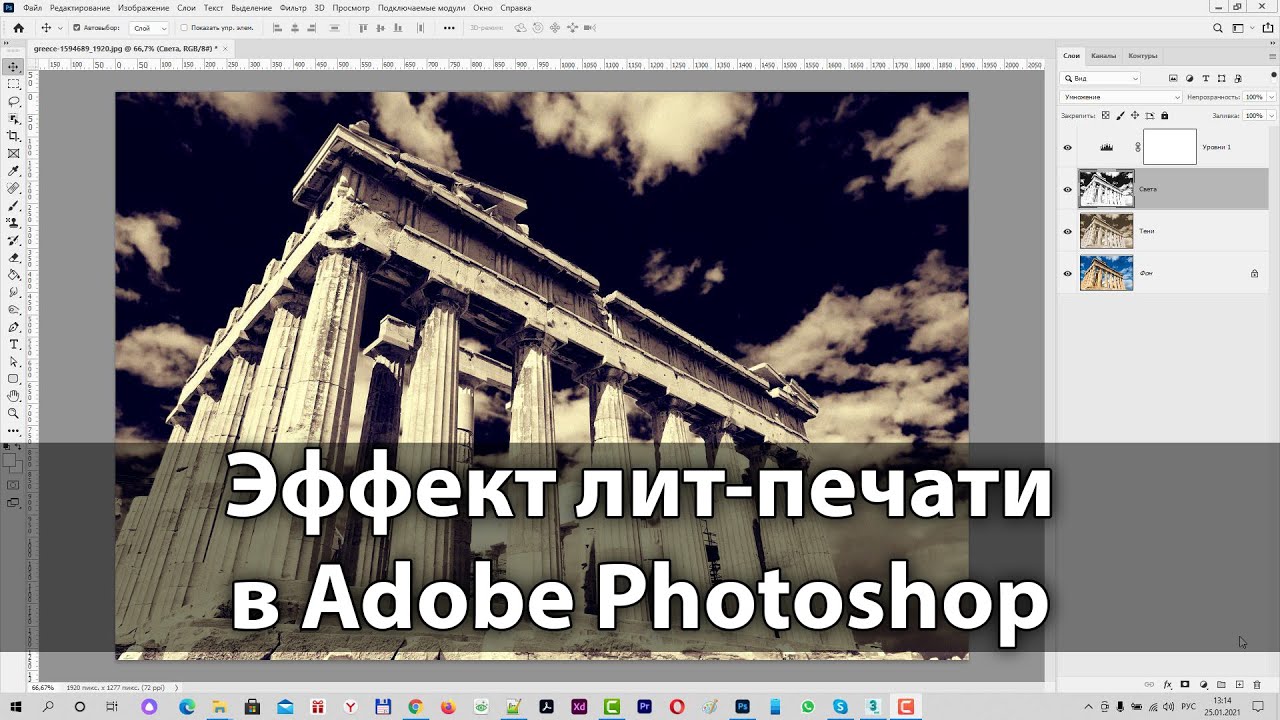
Task: Select the Path Selection tool
Action: 13,361
